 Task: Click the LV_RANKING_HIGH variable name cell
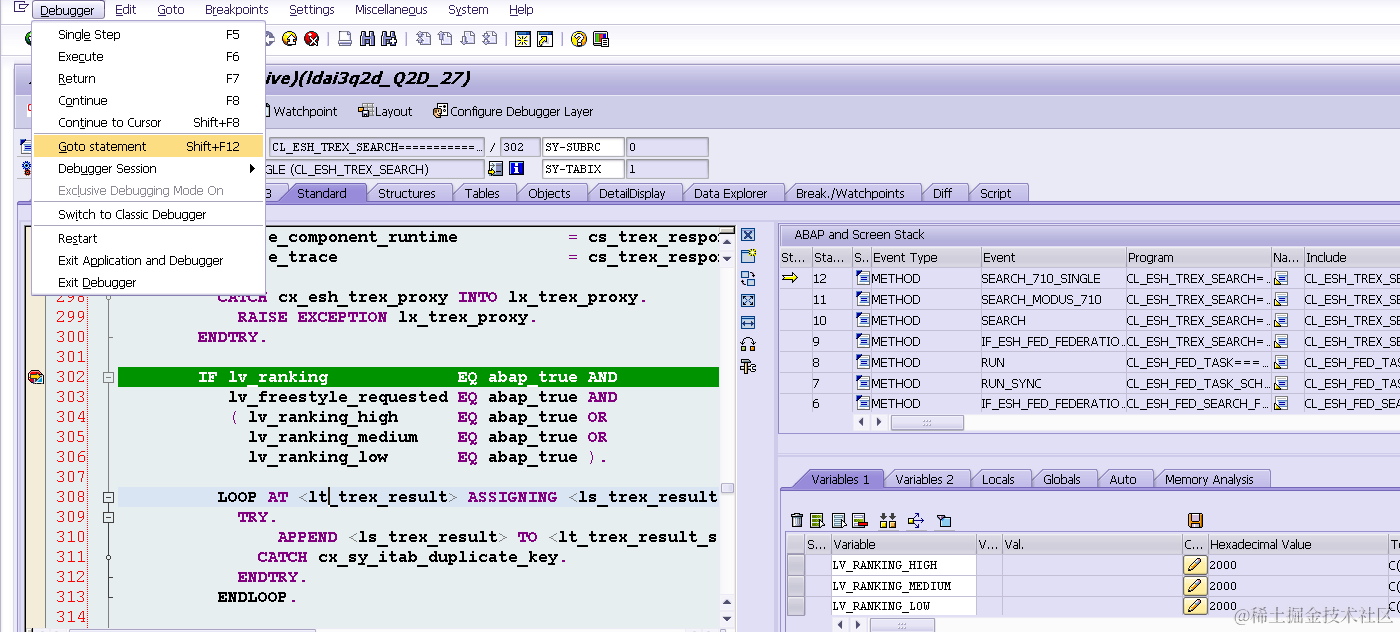point(903,565)
